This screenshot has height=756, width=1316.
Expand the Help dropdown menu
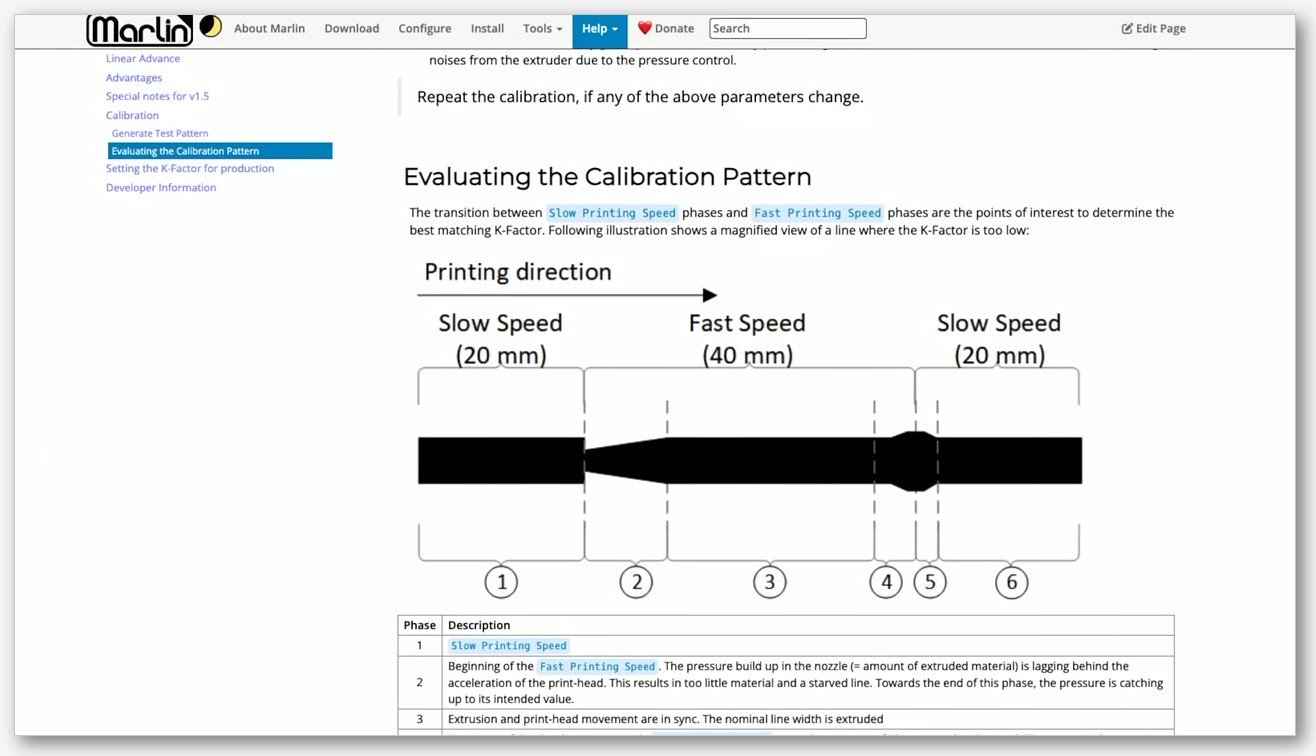pyautogui.click(x=600, y=30)
